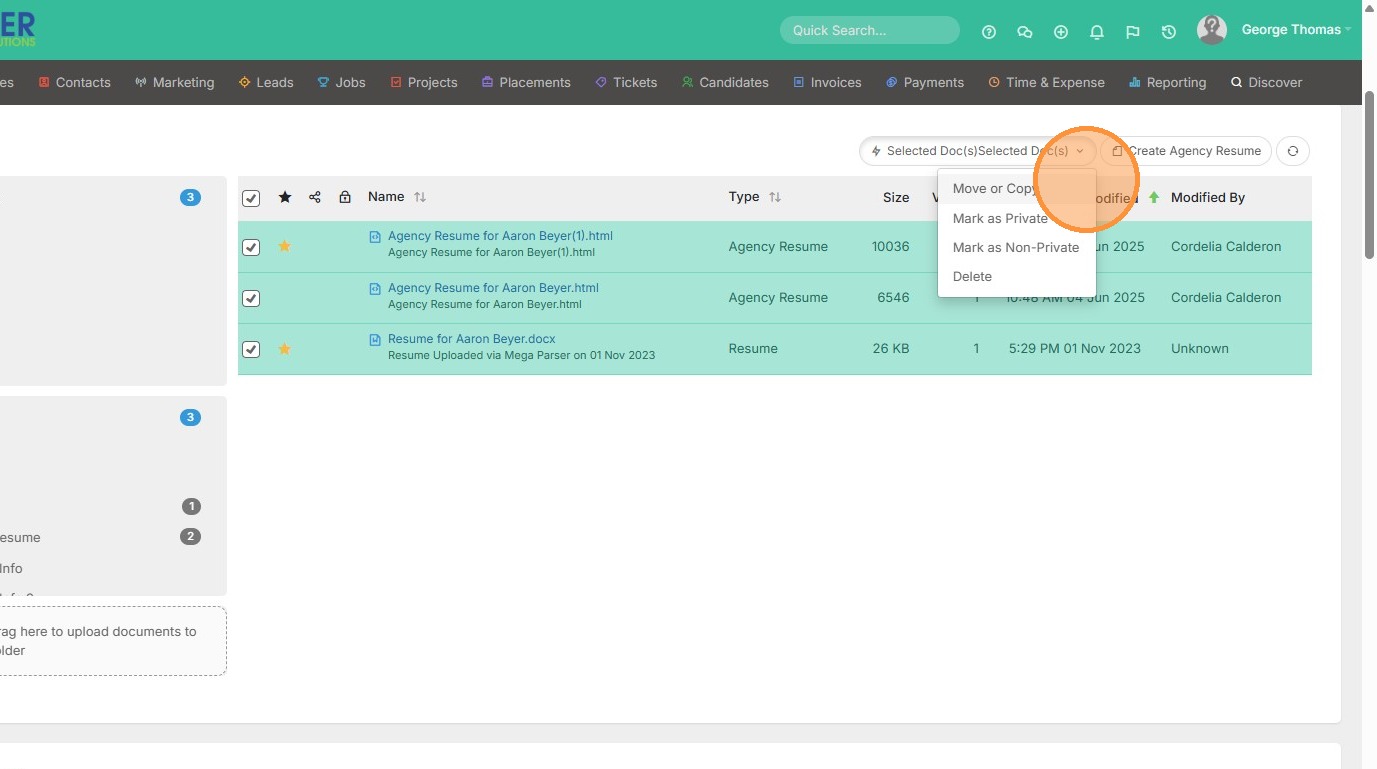Collapse the Selected Doc(s) dropdown

(x=977, y=151)
